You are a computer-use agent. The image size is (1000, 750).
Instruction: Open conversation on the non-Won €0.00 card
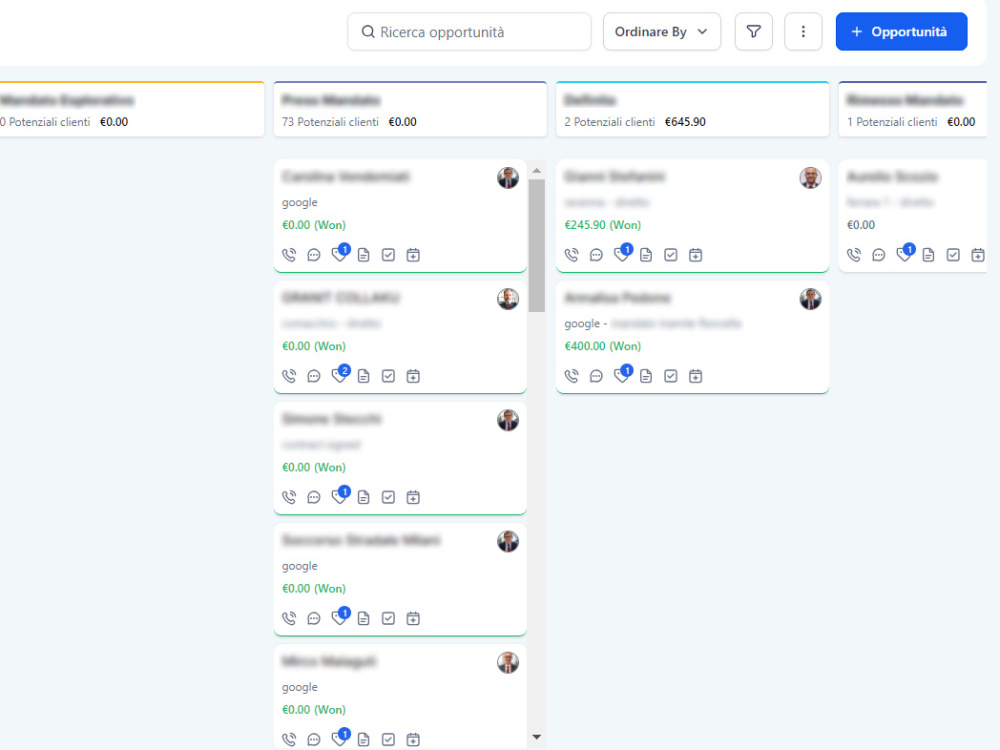[x=879, y=255]
